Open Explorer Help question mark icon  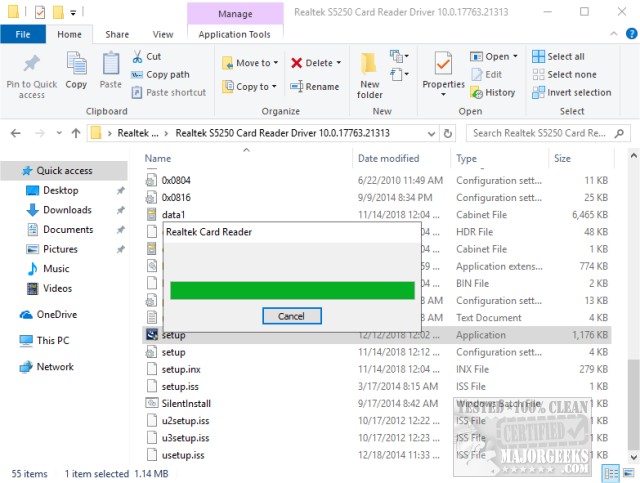pyautogui.click(x=631, y=34)
